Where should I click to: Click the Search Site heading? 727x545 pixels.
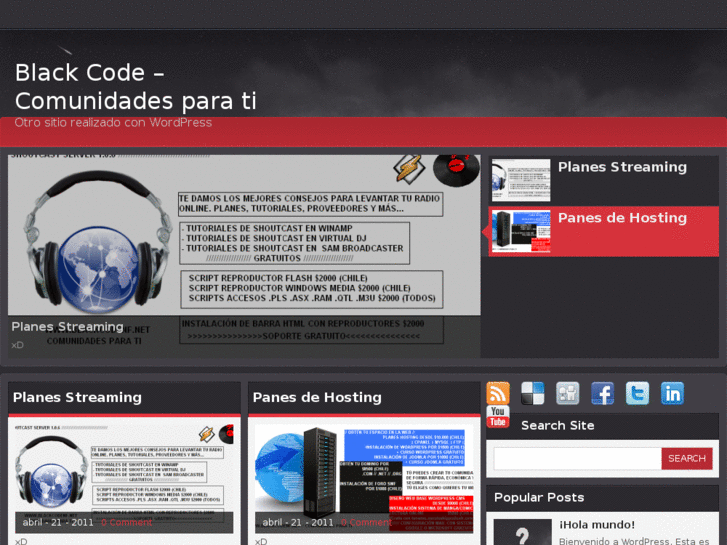pyautogui.click(x=557, y=425)
